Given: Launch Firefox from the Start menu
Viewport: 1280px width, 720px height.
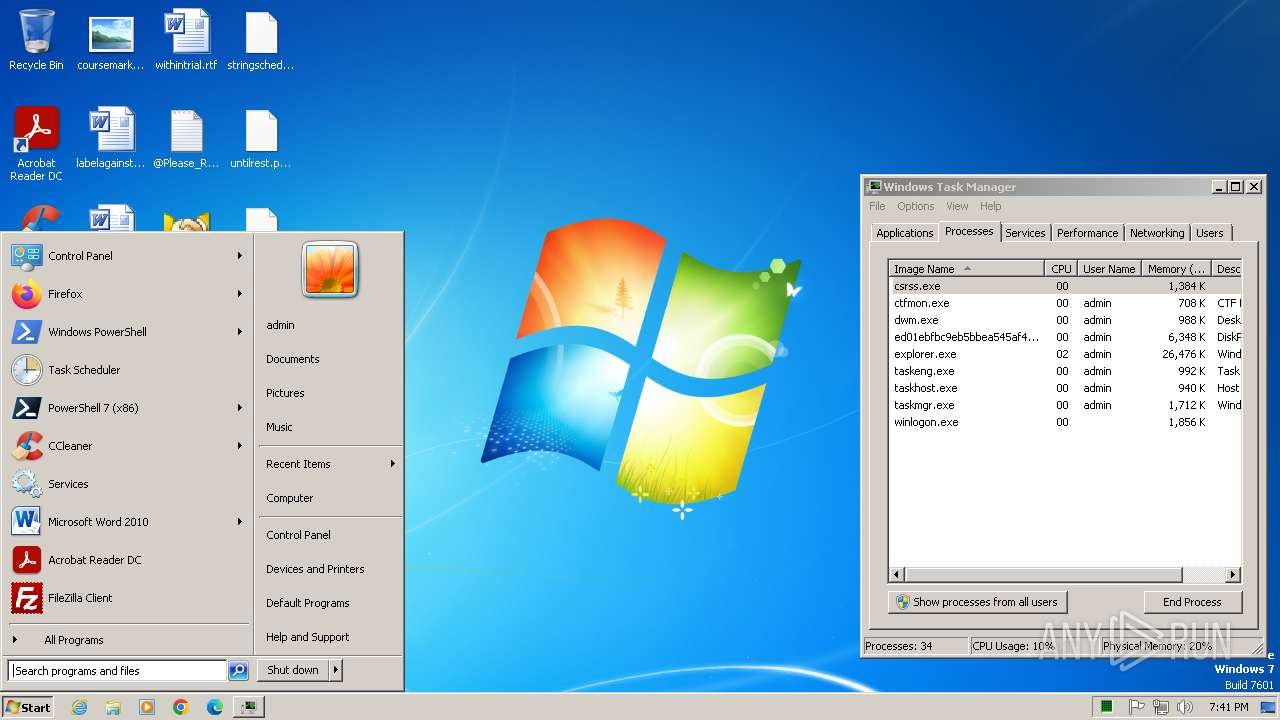Looking at the screenshot, I should 126,294.
